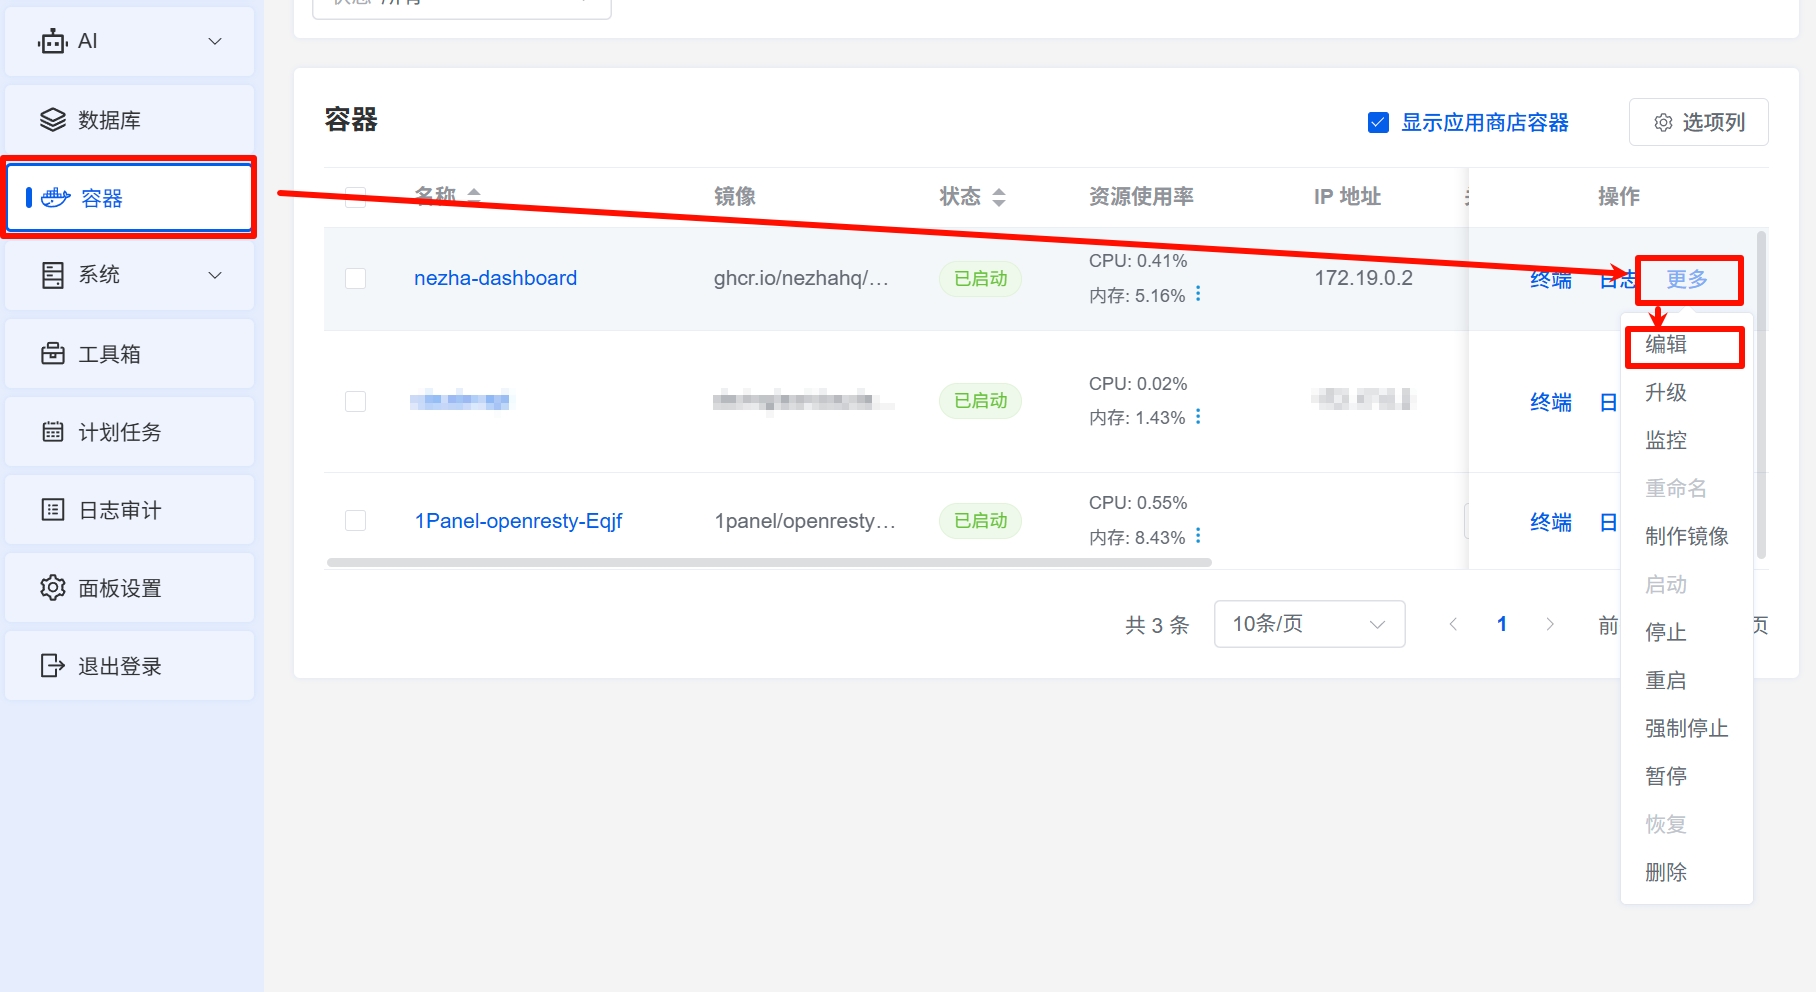Uncheck 显示应用商店容器 checkbox
Screen dimensions: 1816x992
(x=1378, y=122)
